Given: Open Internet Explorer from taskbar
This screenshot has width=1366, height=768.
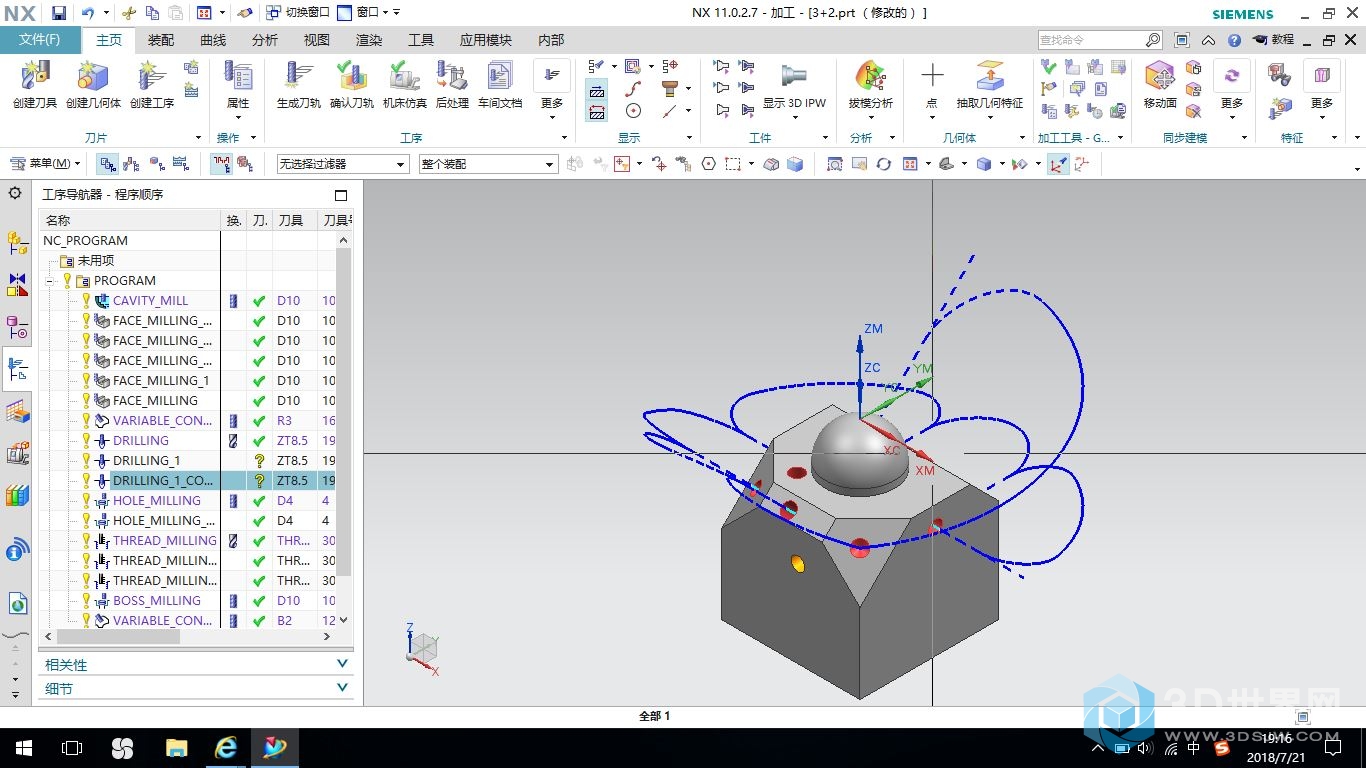Looking at the screenshot, I should click(226, 748).
